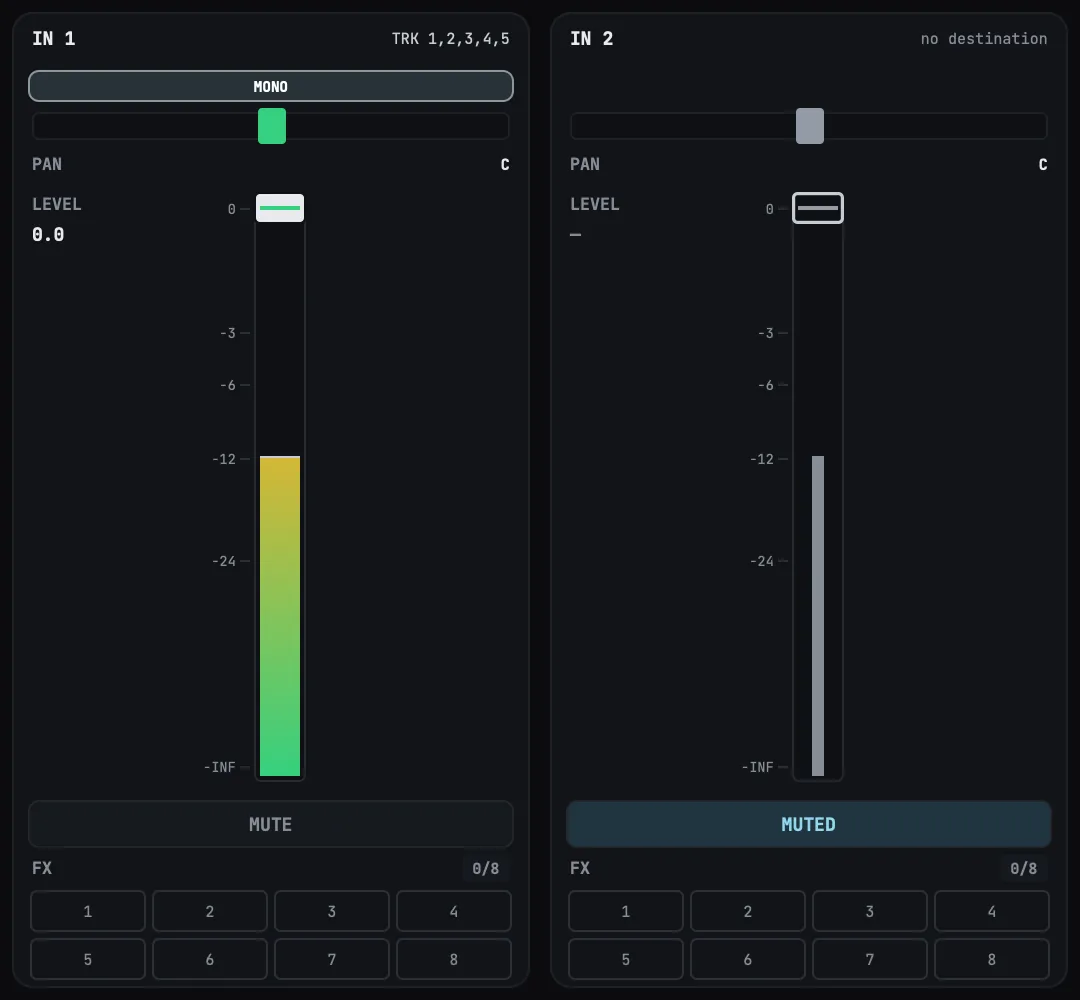Screen dimensions: 1080x1000
Task: Open FX slot 6 on IN 1
Action: point(209,959)
